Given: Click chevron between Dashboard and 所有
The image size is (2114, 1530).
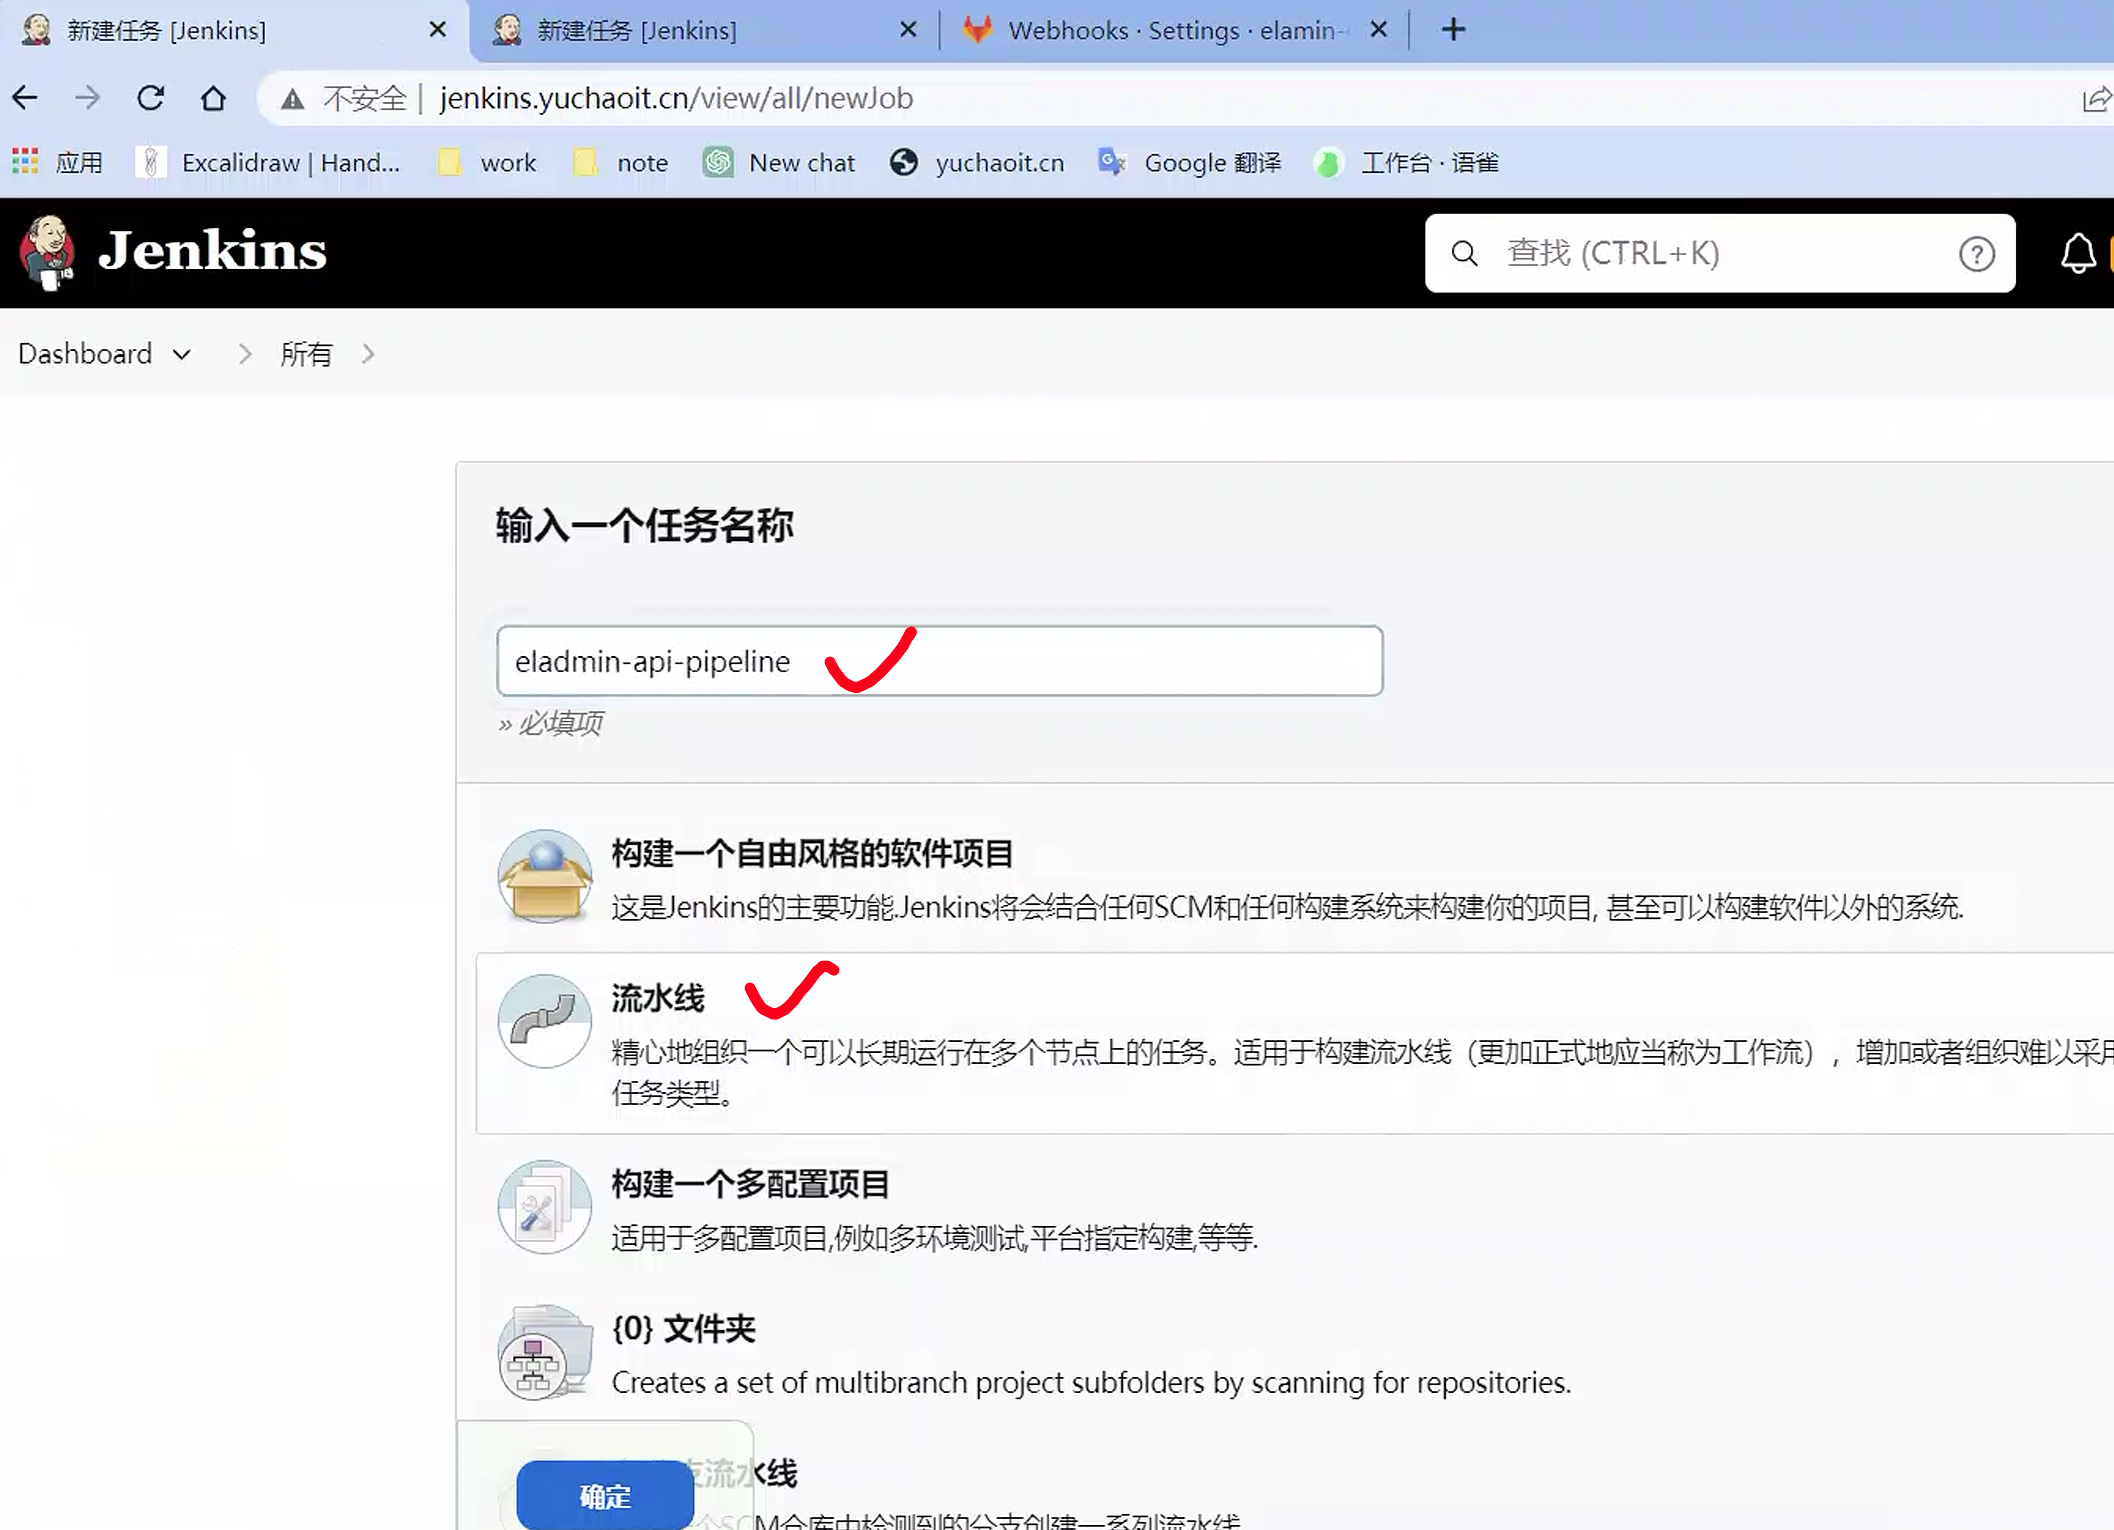Looking at the screenshot, I should [245, 354].
